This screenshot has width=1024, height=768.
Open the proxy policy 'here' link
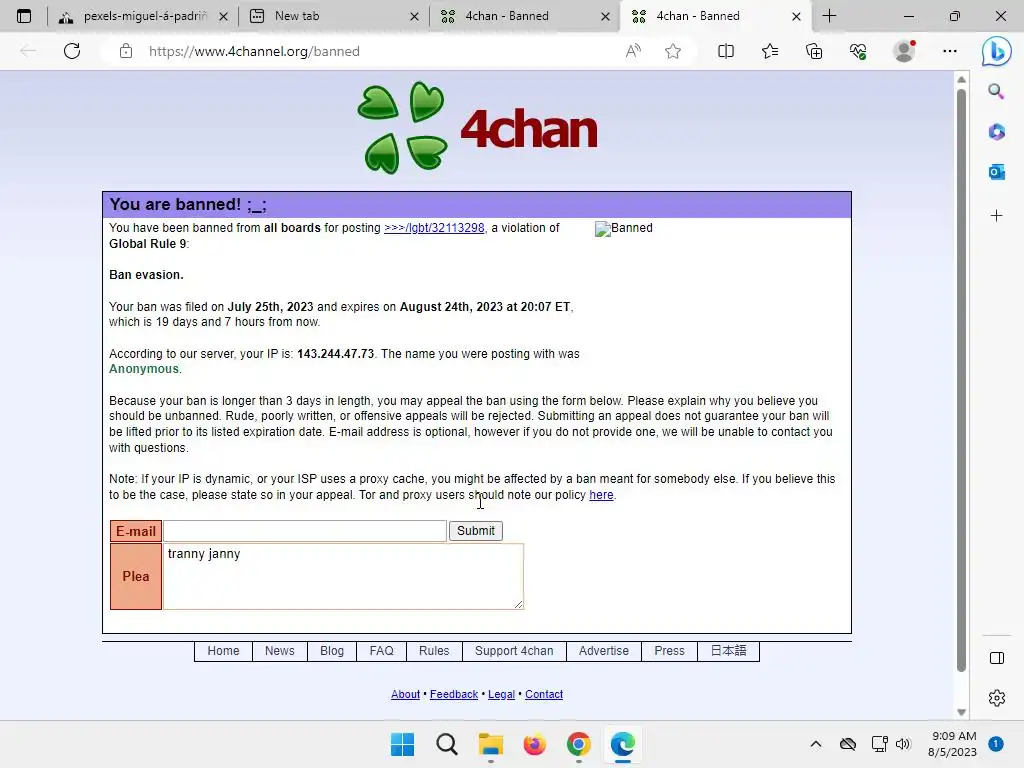tap(601, 495)
